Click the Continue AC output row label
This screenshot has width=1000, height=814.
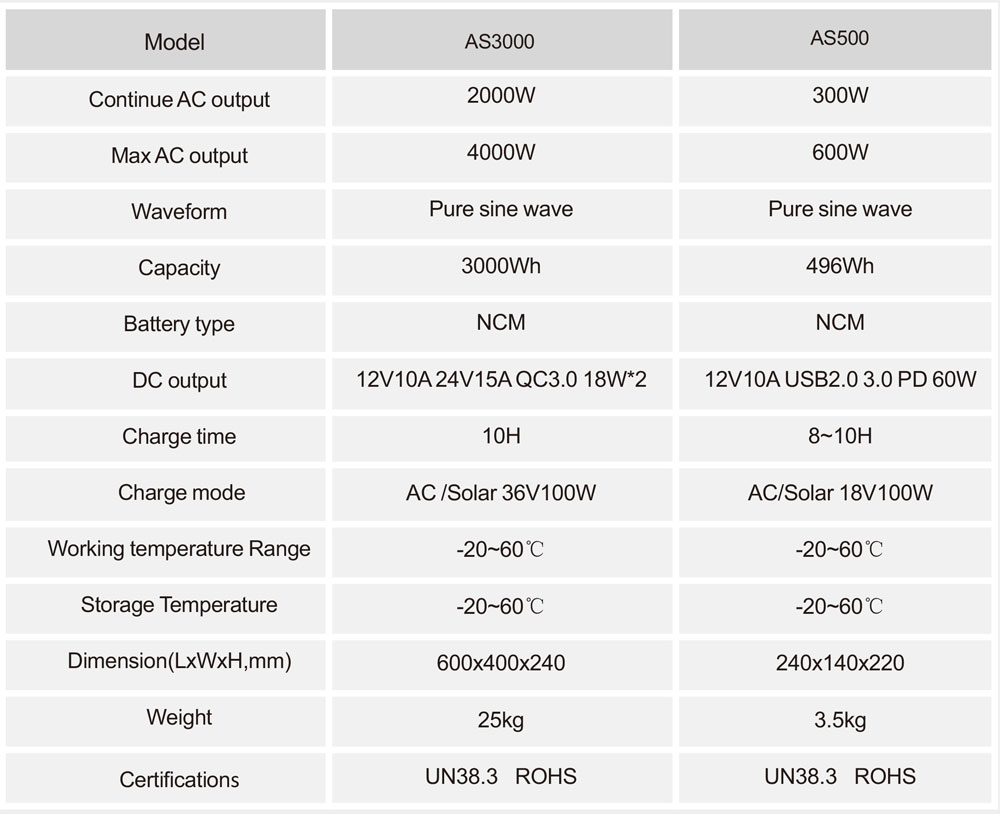pyautogui.click(x=179, y=100)
